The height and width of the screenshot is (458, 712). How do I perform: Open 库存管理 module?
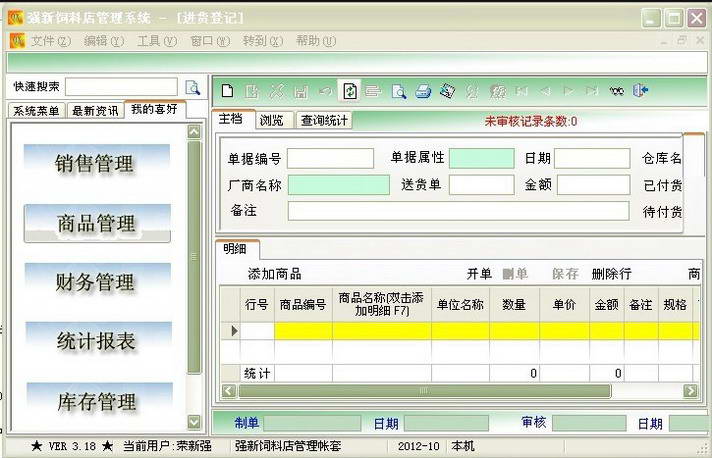tap(99, 400)
